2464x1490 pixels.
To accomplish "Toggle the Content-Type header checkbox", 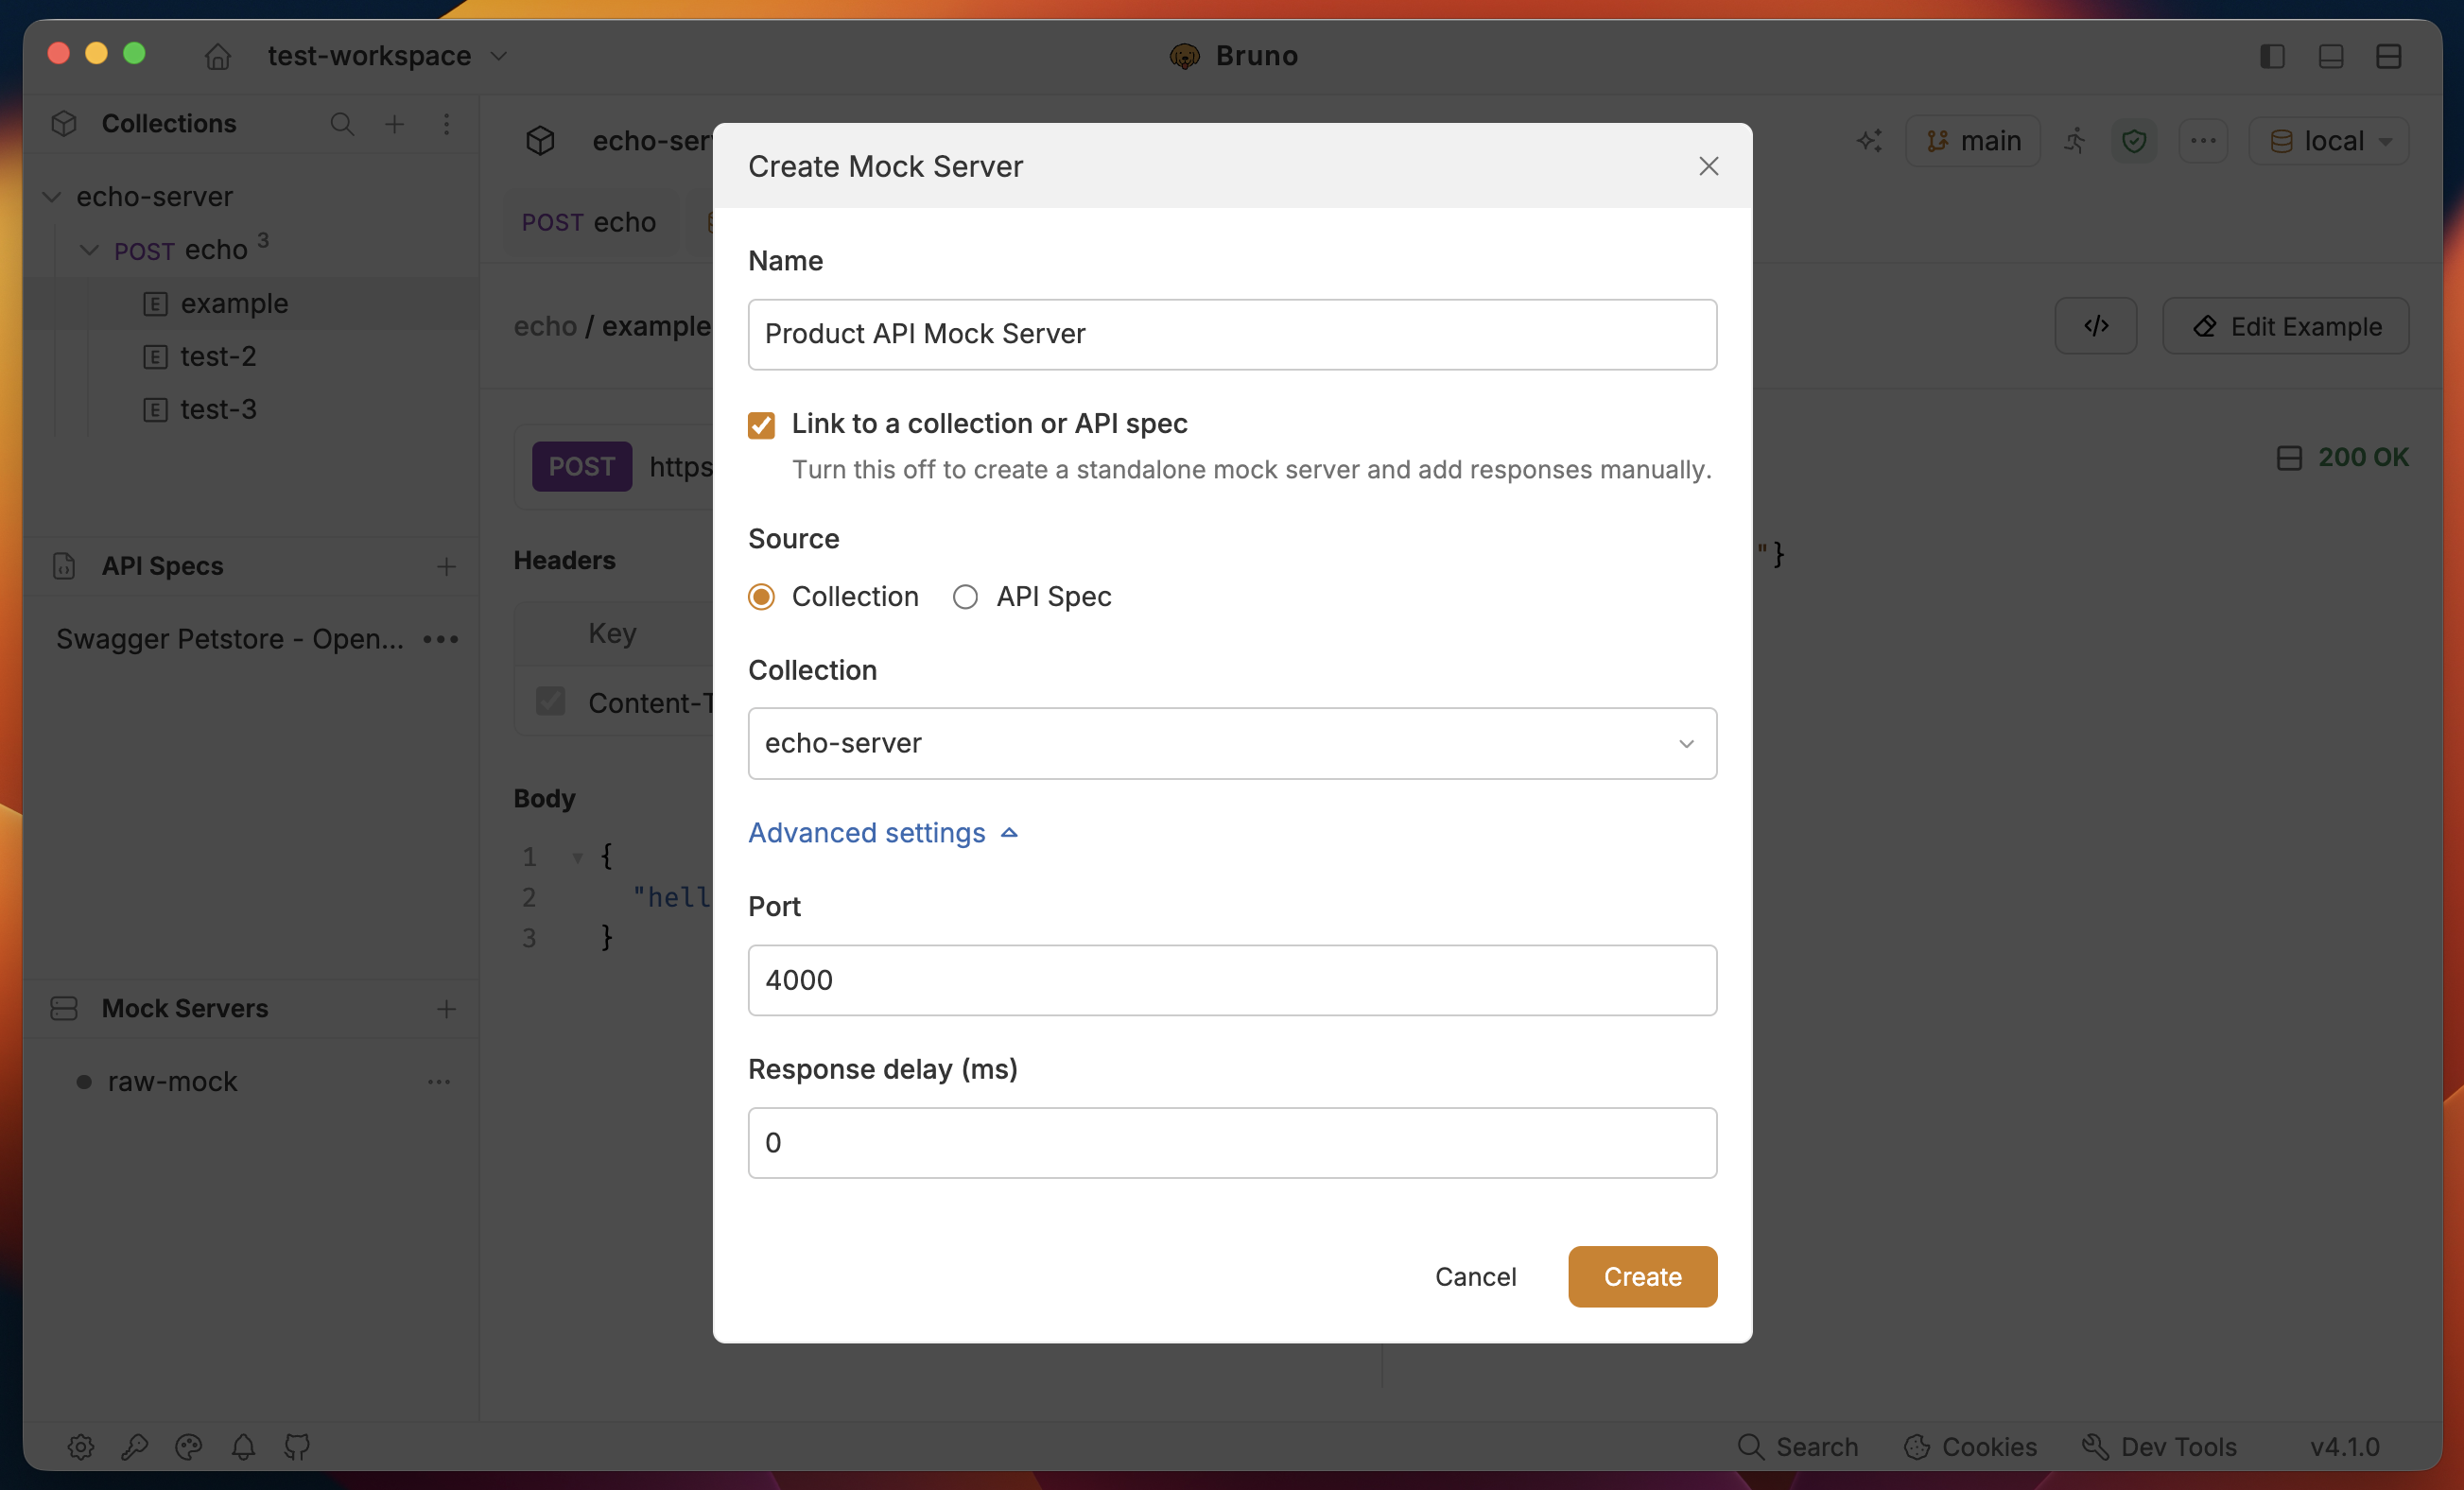I will 550,701.
